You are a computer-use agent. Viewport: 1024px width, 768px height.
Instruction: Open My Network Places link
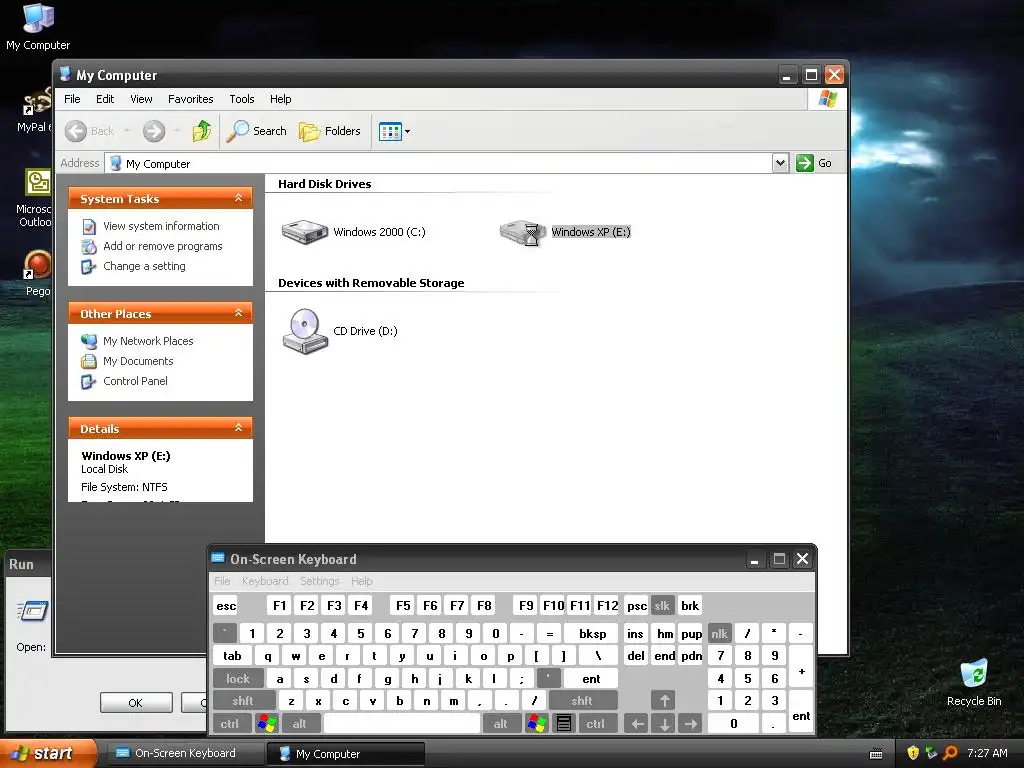click(x=148, y=341)
